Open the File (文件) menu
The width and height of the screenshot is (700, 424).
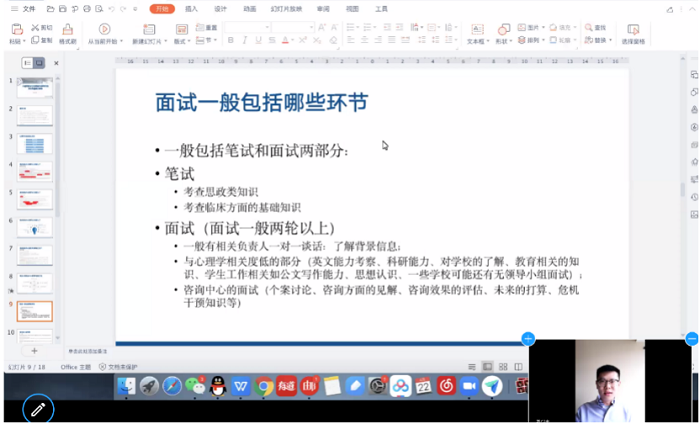tap(28, 8)
